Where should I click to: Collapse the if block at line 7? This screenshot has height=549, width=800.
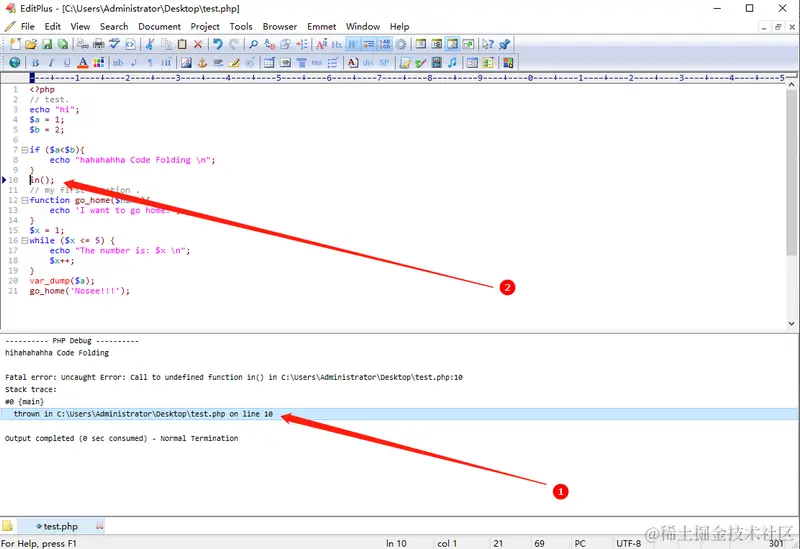pyautogui.click(x=24, y=150)
